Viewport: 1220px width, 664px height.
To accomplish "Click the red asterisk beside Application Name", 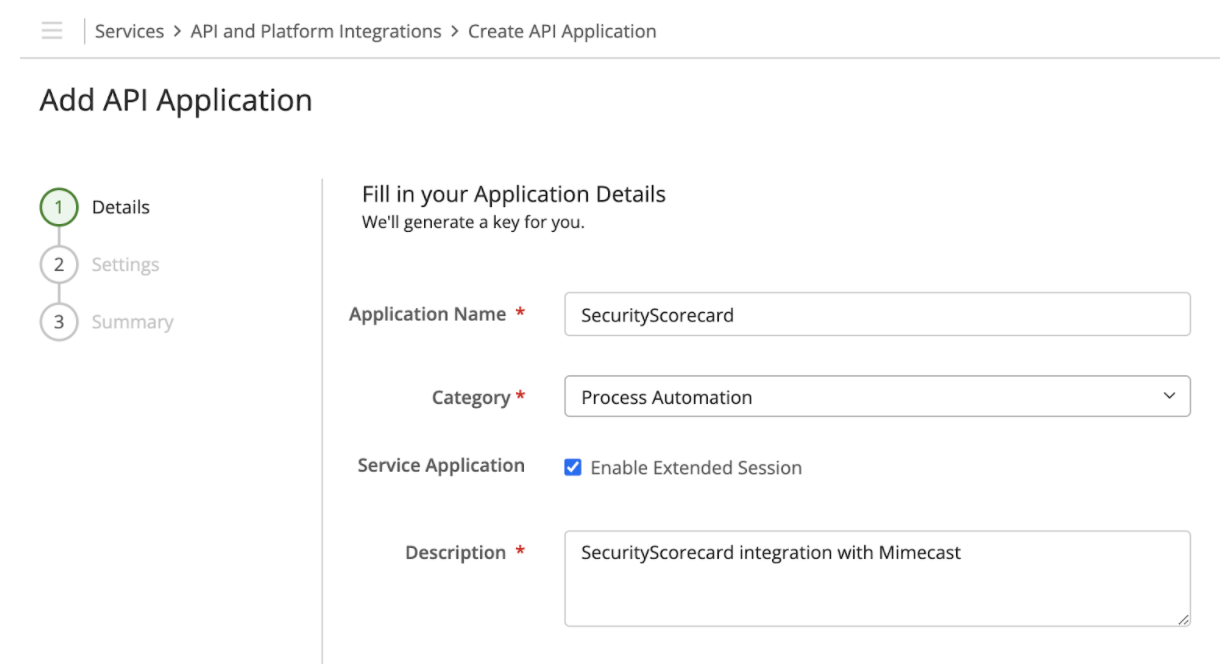I will click(x=520, y=313).
